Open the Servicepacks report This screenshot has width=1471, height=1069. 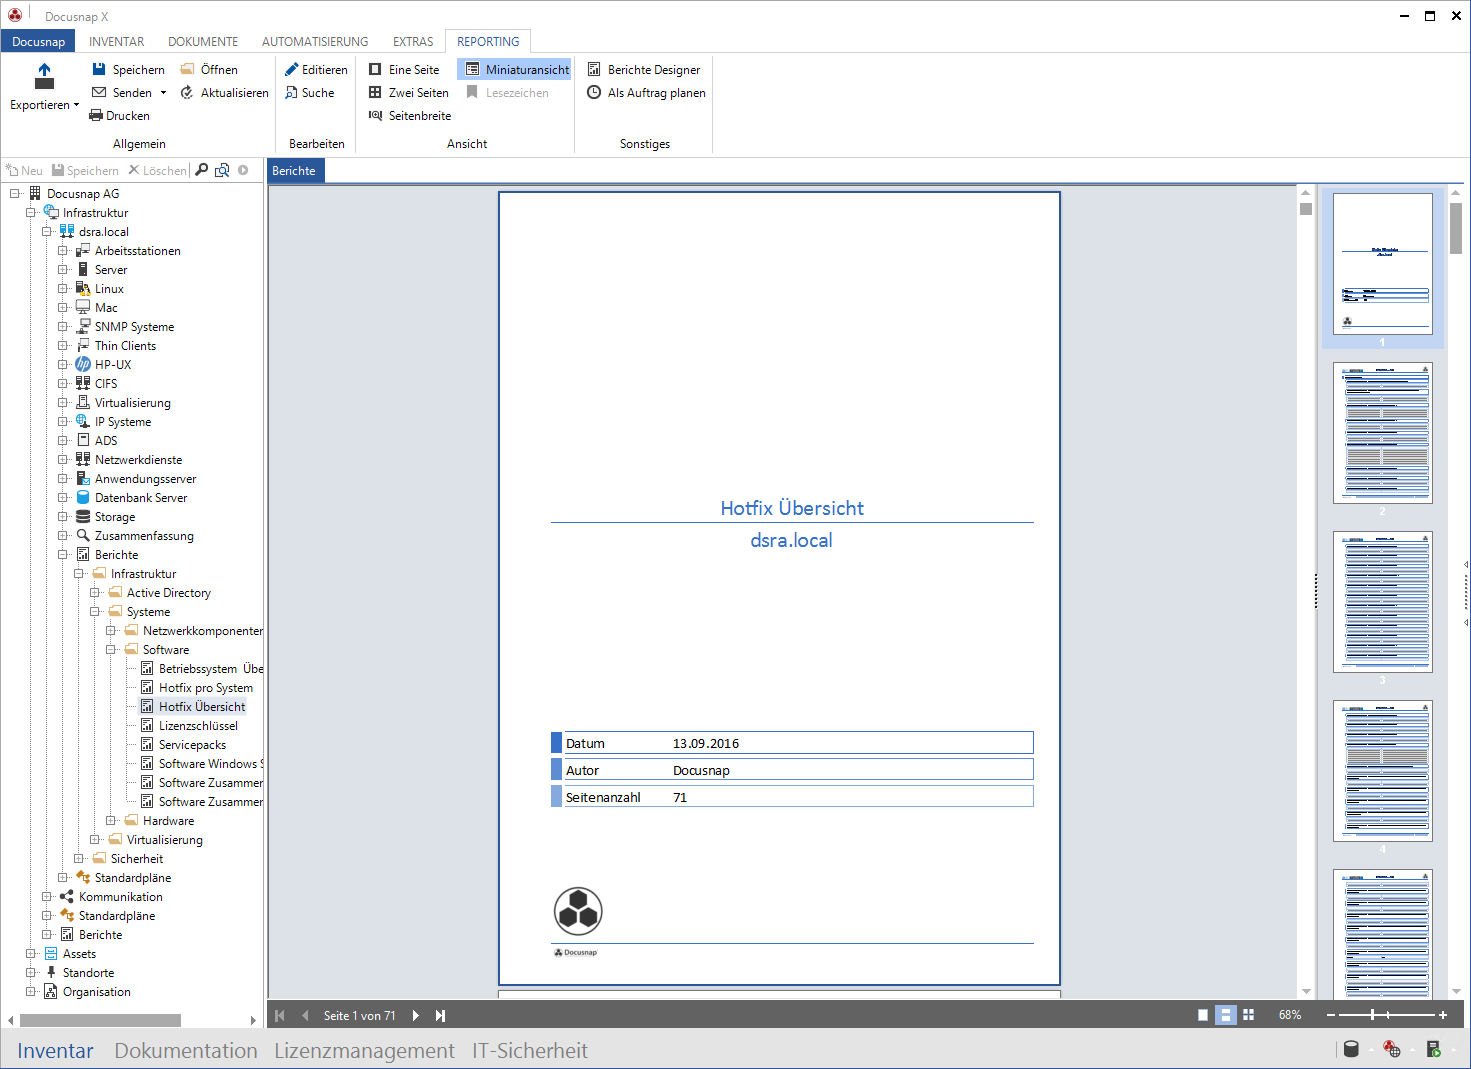[192, 745]
